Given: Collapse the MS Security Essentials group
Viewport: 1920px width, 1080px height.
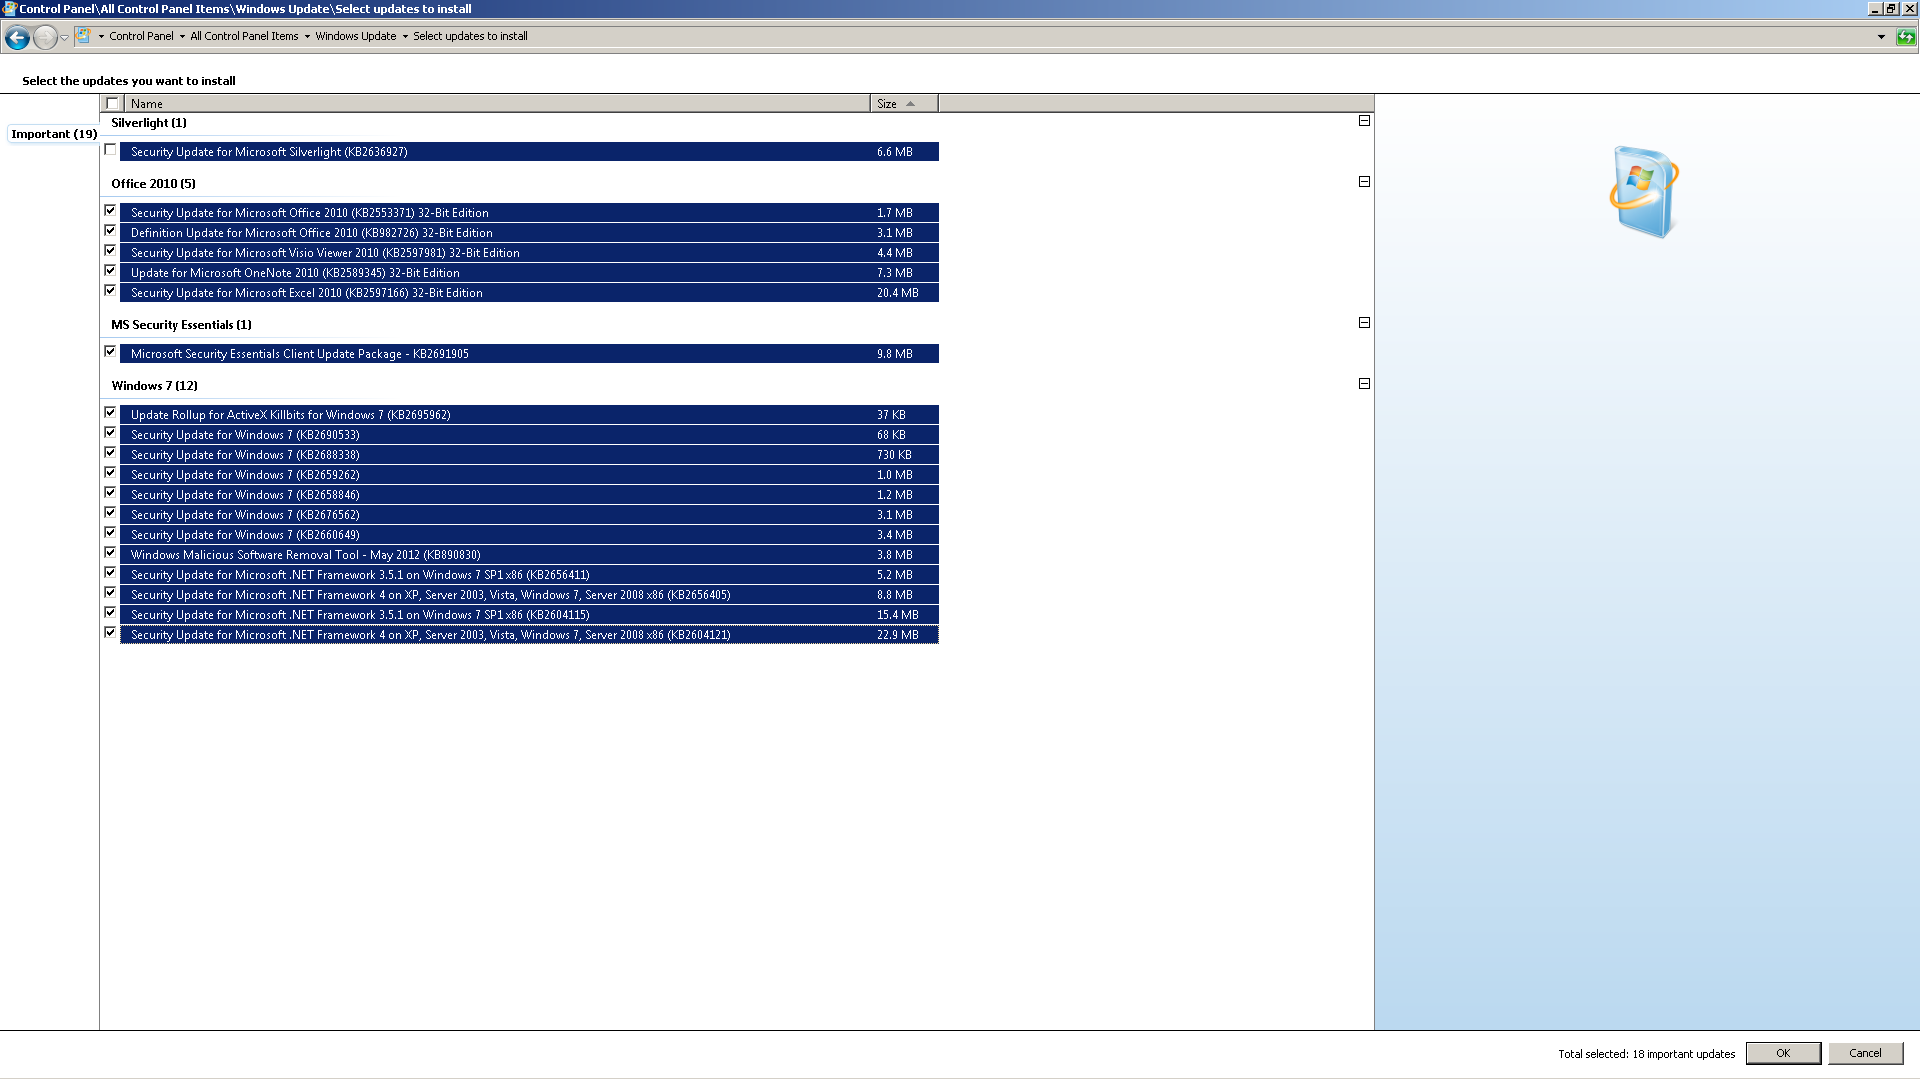Looking at the screenshot, I should 1364,323.
